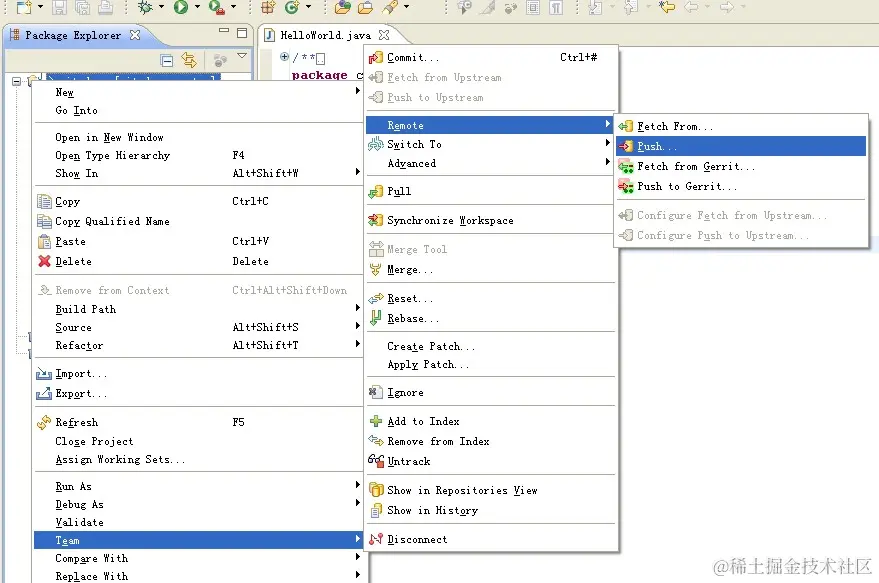This screenshot has width=879, height=583.
Task: Open the Team submenu
Action: (x=198, y=540)
